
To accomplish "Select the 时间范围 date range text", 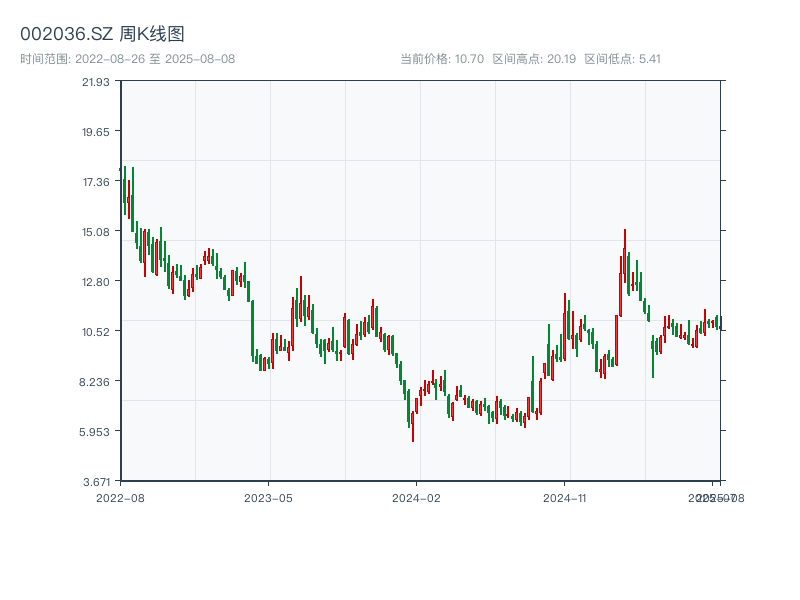I will pyautogui.click(x=128, y=59).
